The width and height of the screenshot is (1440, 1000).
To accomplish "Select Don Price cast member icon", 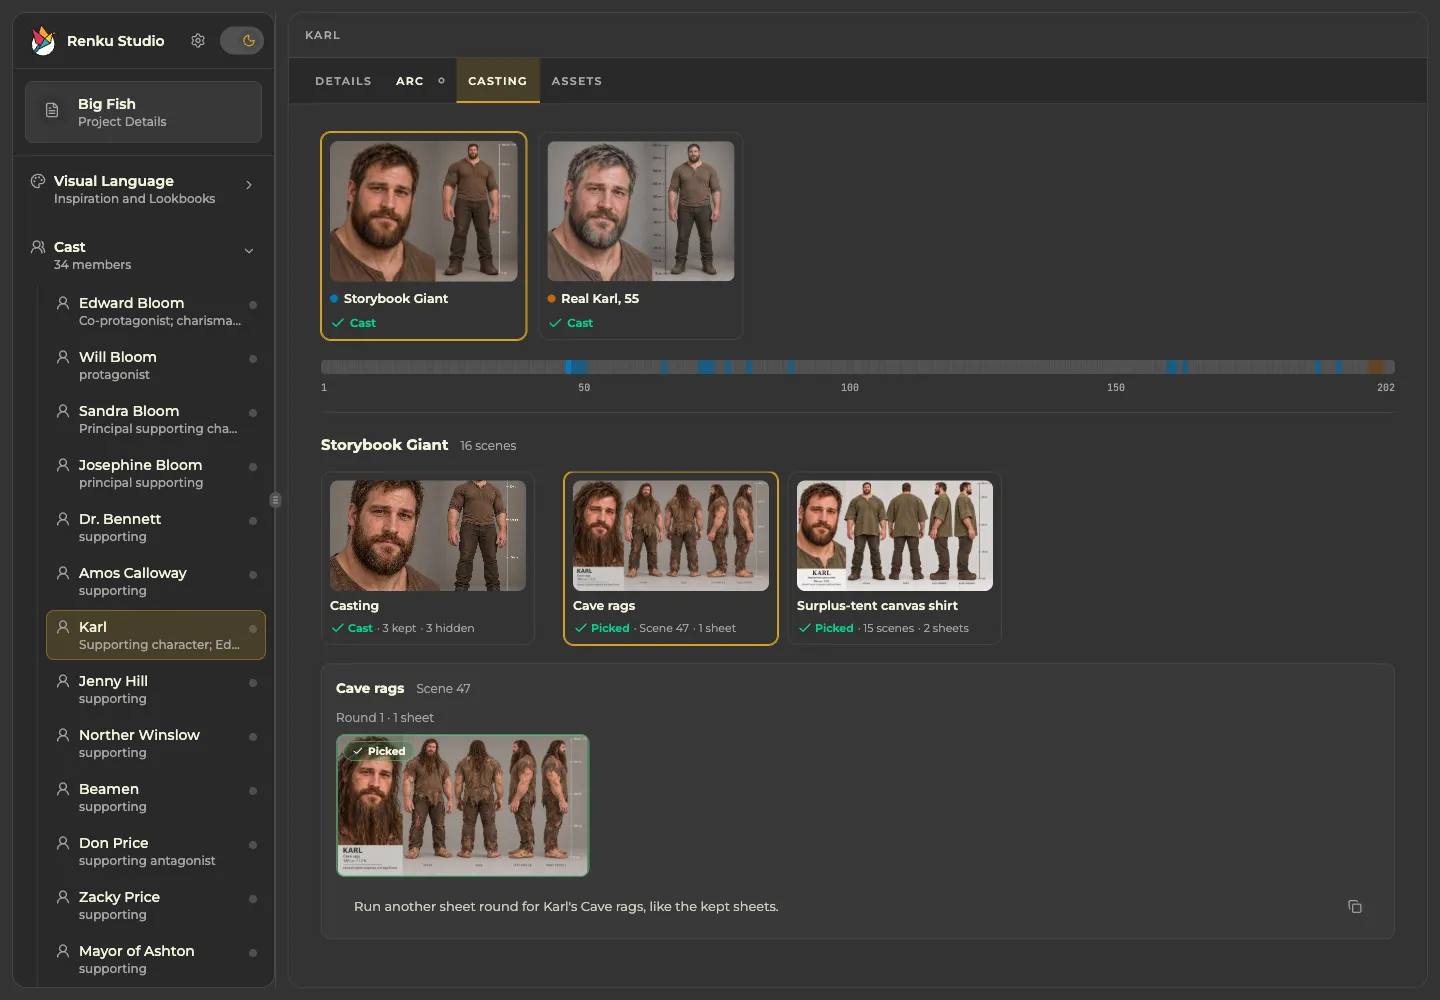I will [63, 843].
